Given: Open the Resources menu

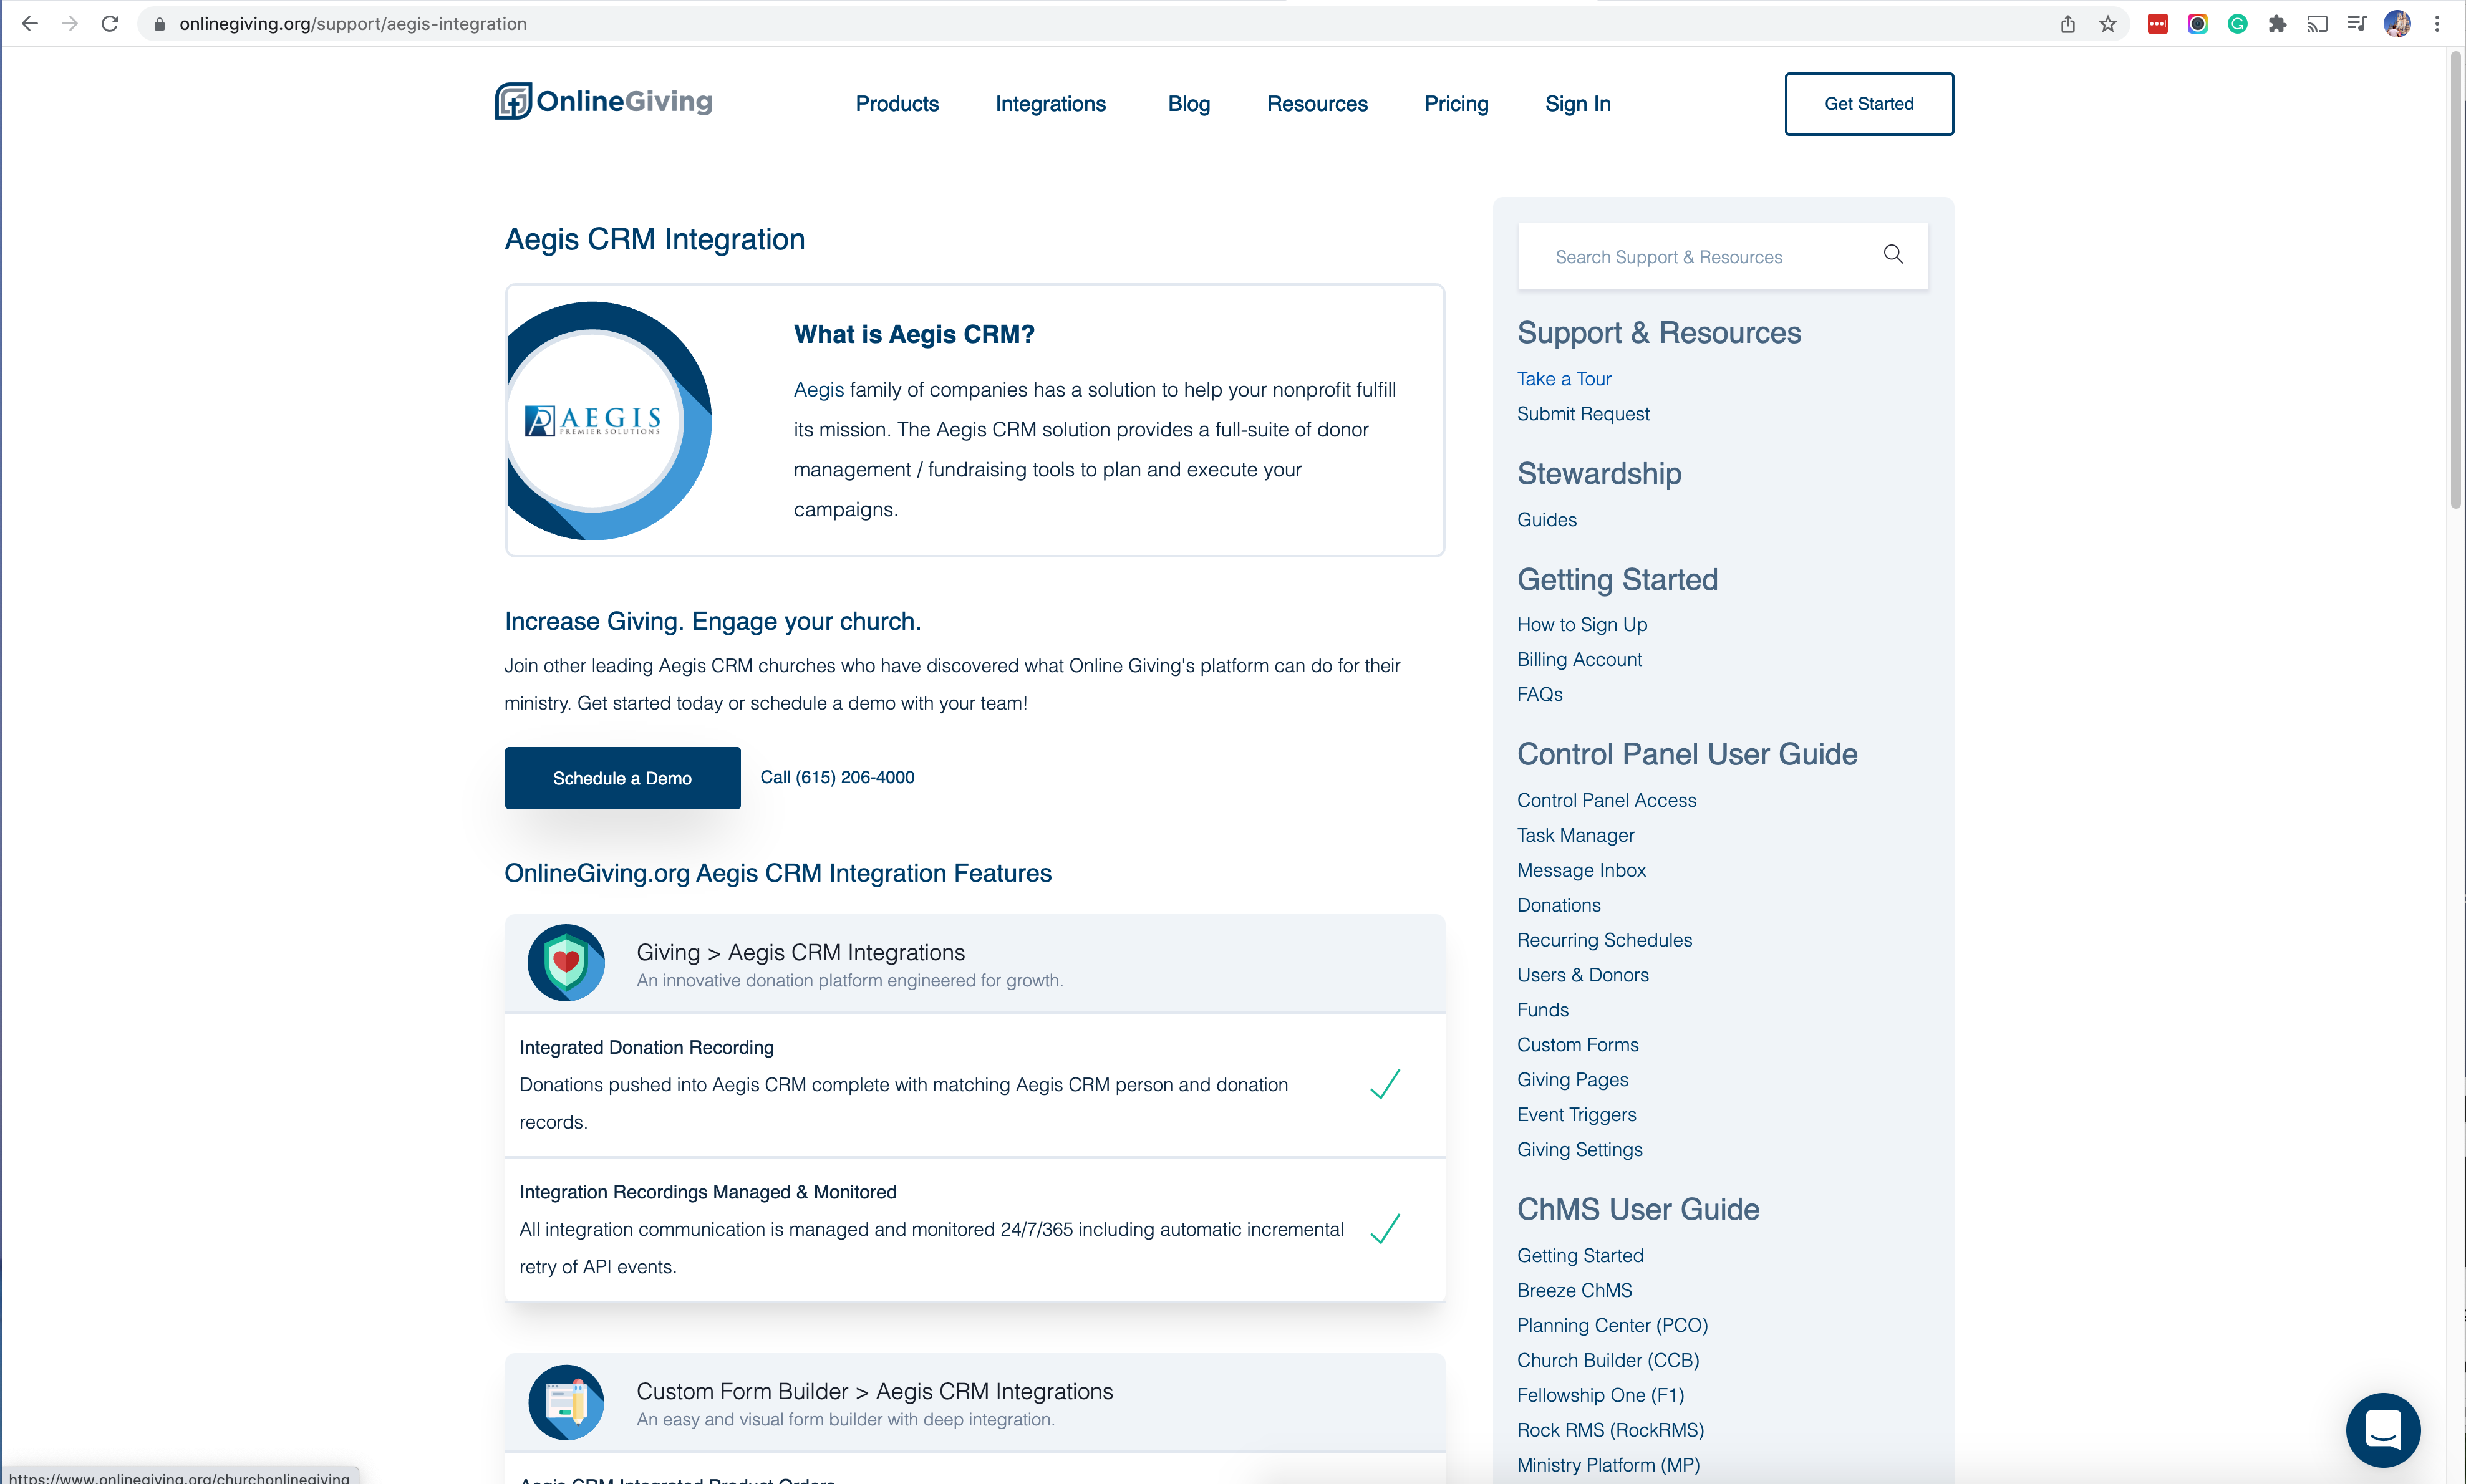Looking at the screenshot, I should pos(1317,104).
